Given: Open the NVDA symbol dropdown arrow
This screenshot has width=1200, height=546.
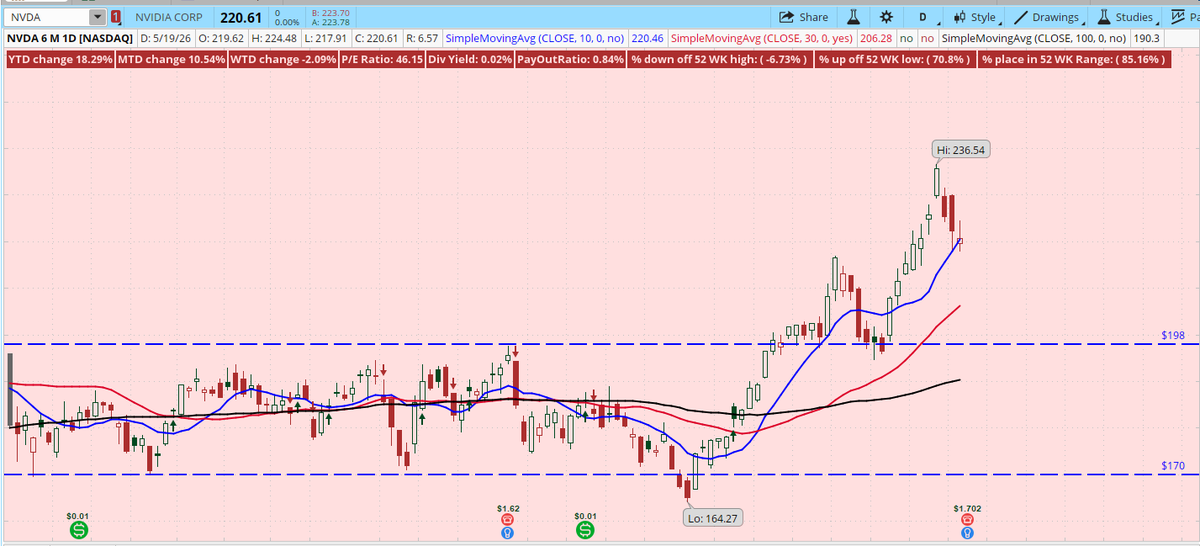Looking at the screenshot, I should [x=96, y=17].
